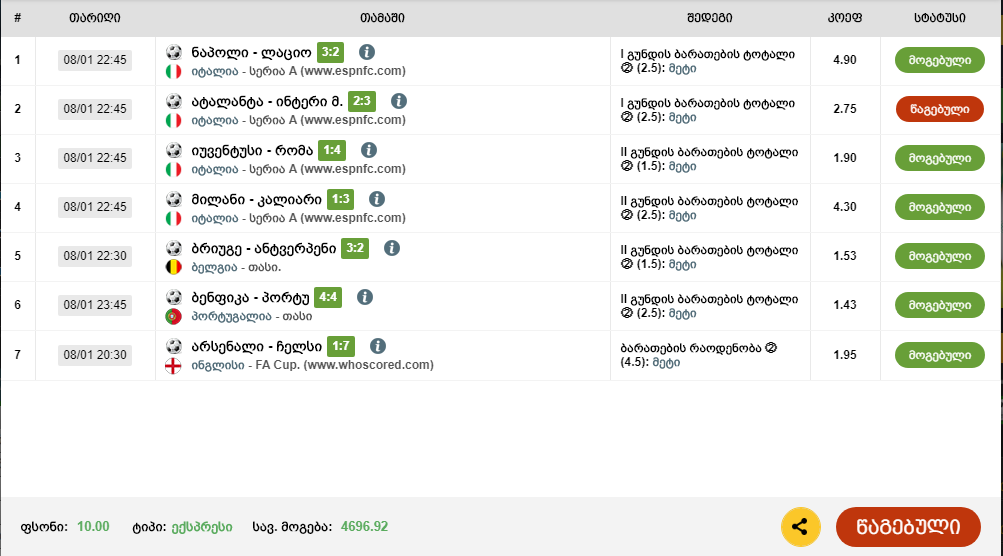Click the Belgium flag icon
This screenshot has width=1003, height=556.
tap(173, 267)
